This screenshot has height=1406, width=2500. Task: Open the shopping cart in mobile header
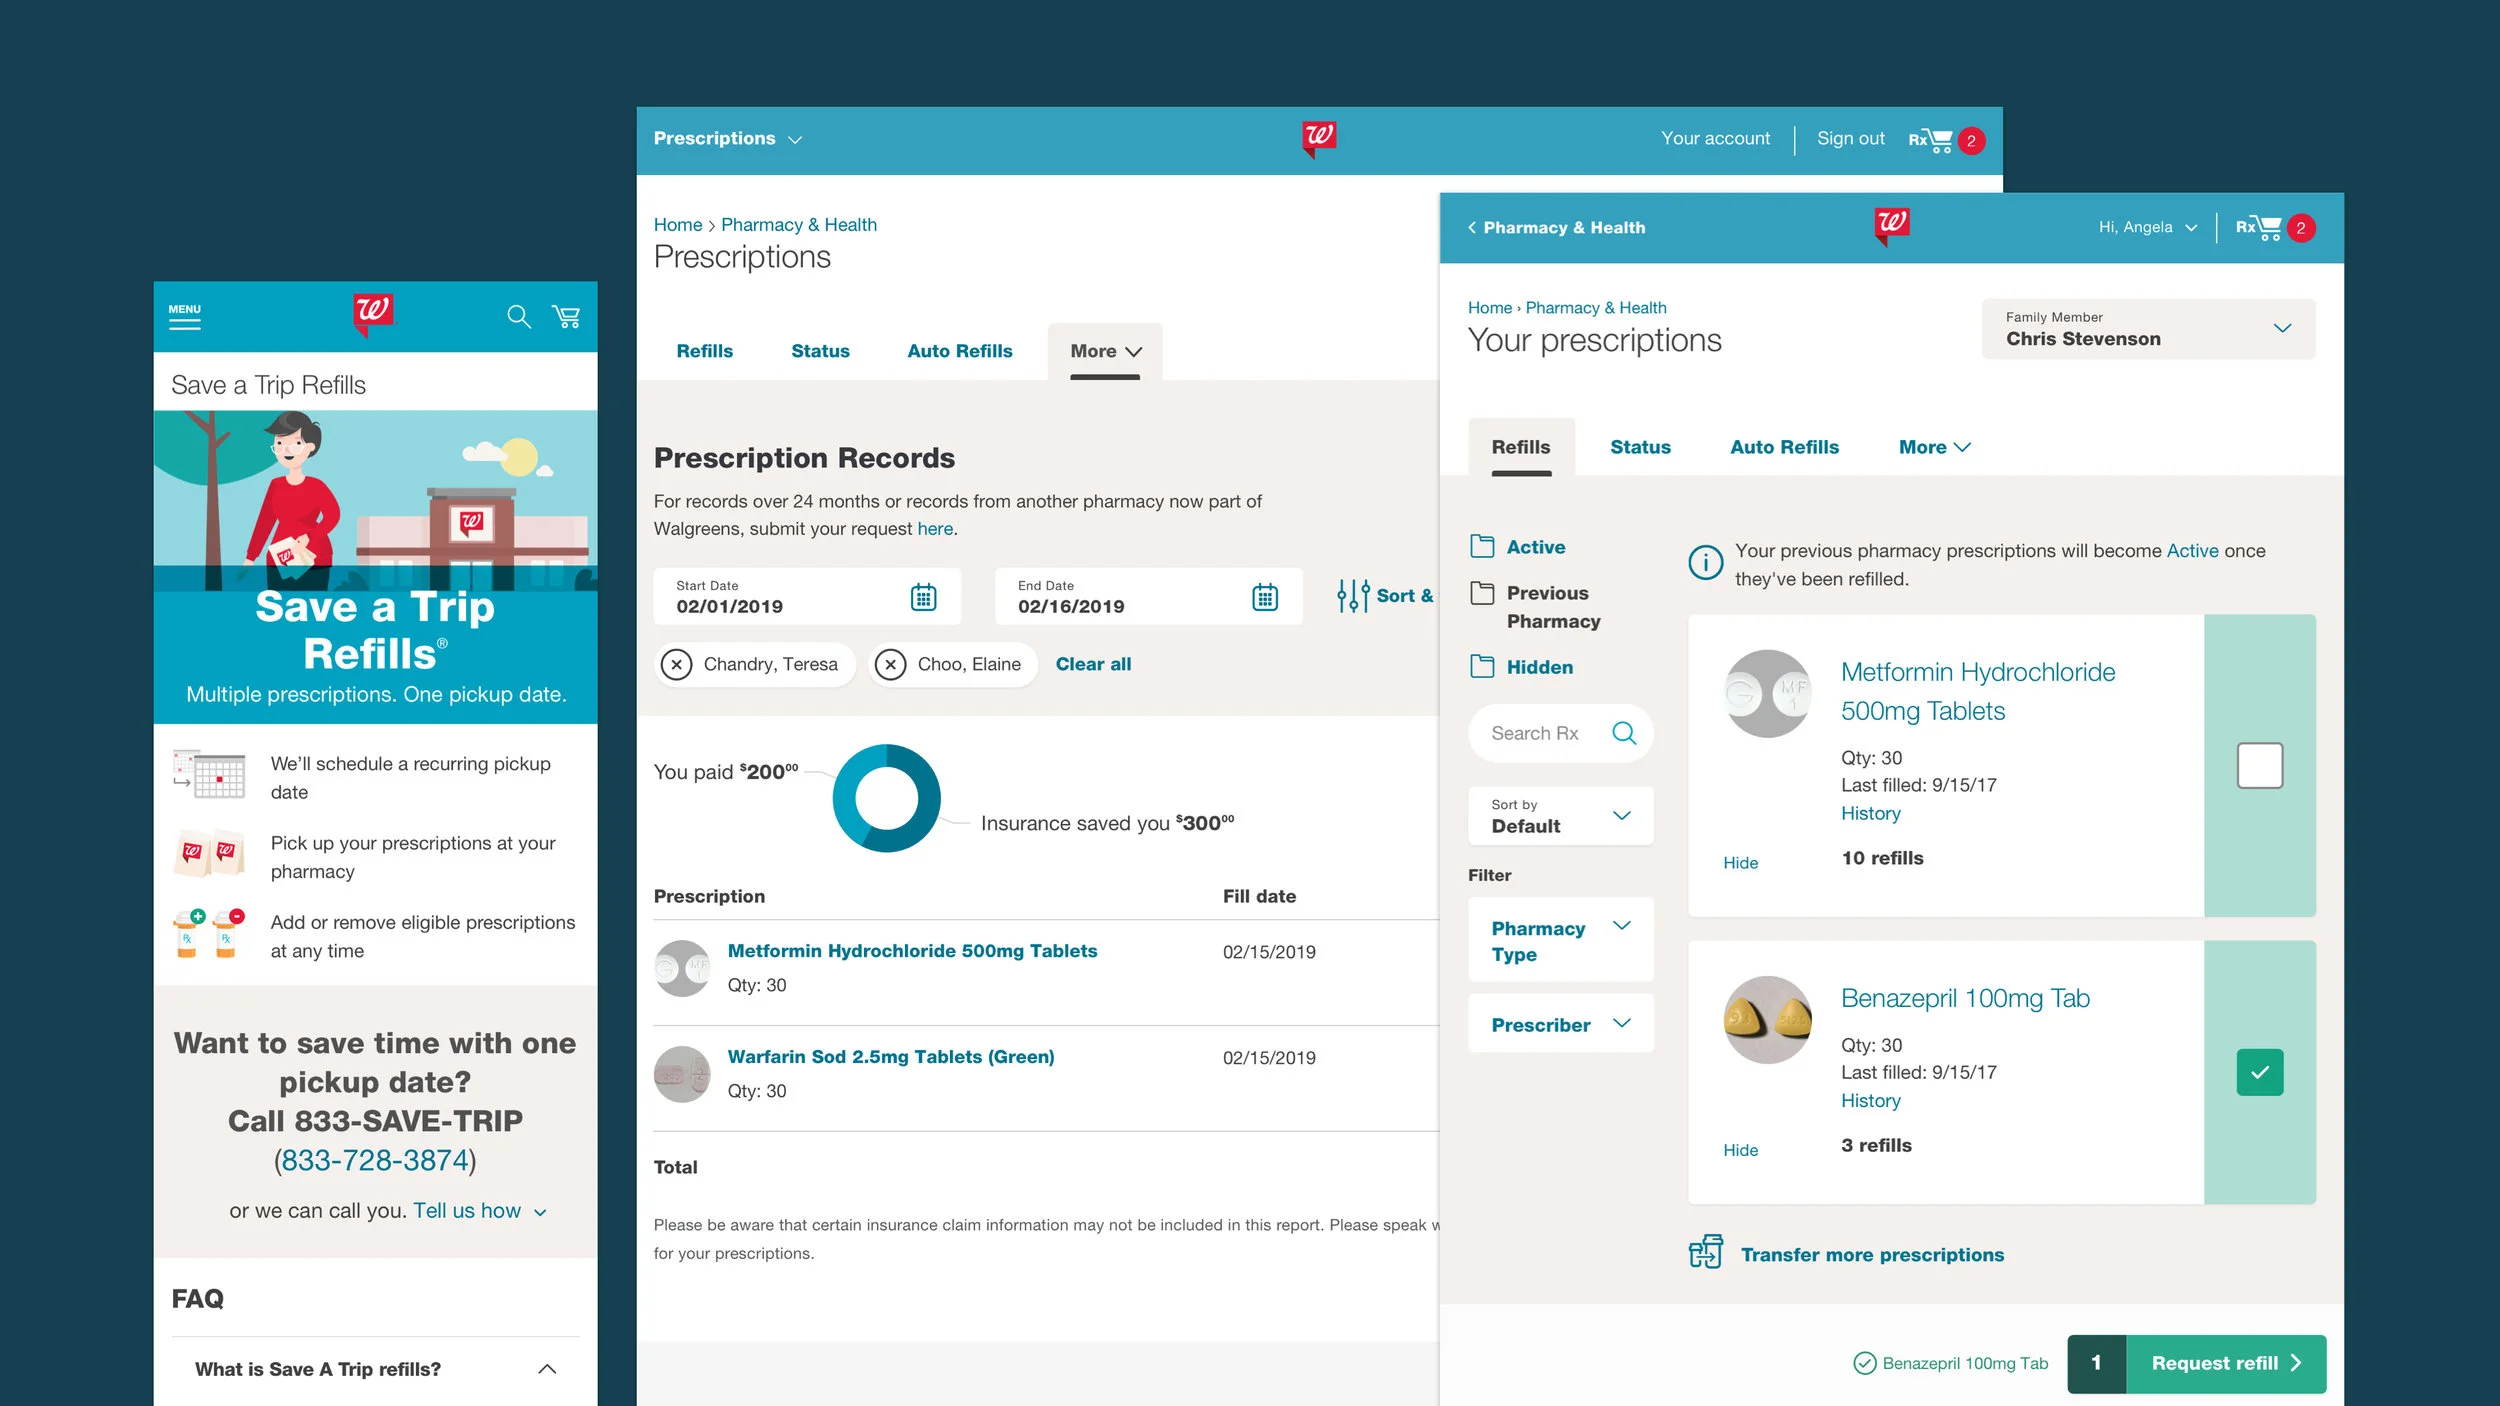(566, 317)
